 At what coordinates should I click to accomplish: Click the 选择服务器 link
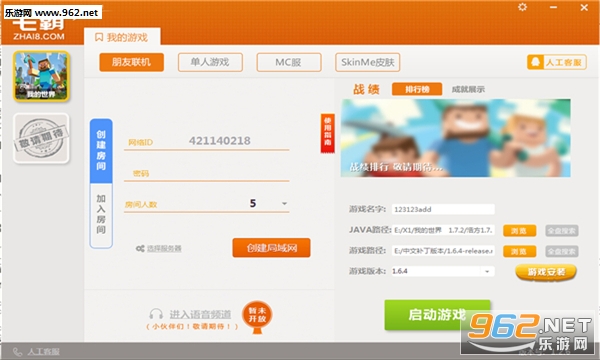tap(164, 249)
